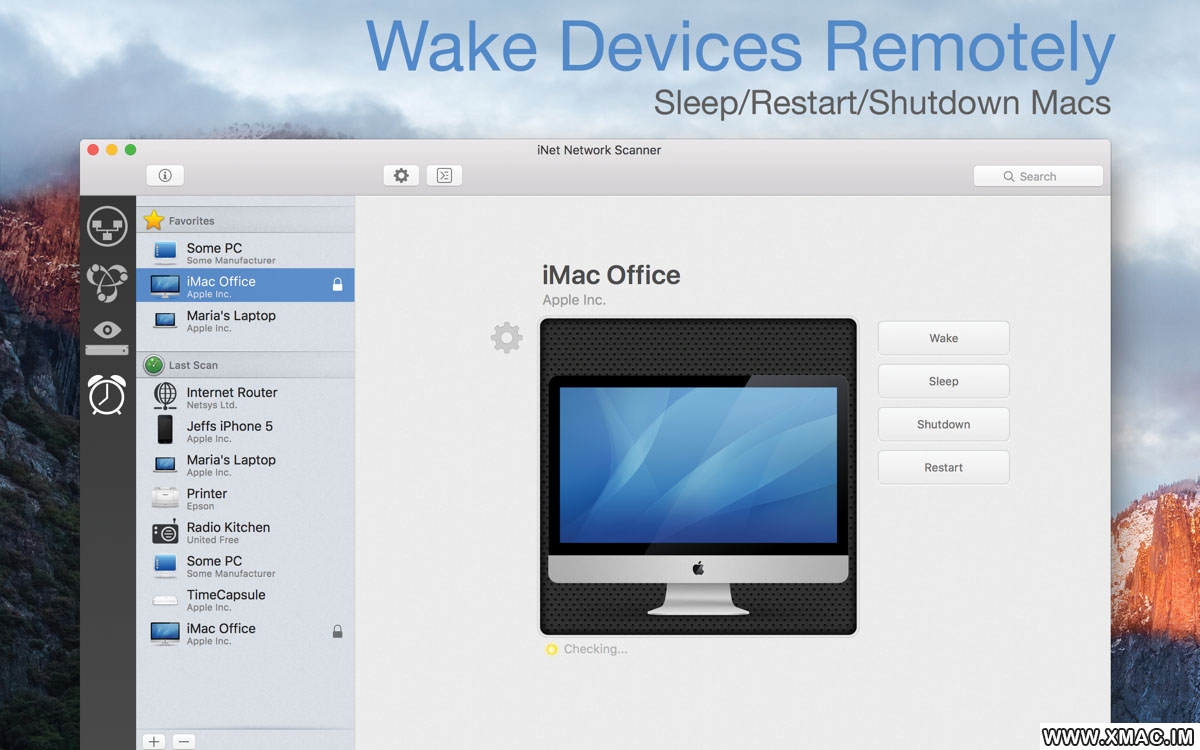Image resolution: width=1200 pixels, height=750 pixels.
Task: Select Radio Kitchen device
Action: pos(245,532)
